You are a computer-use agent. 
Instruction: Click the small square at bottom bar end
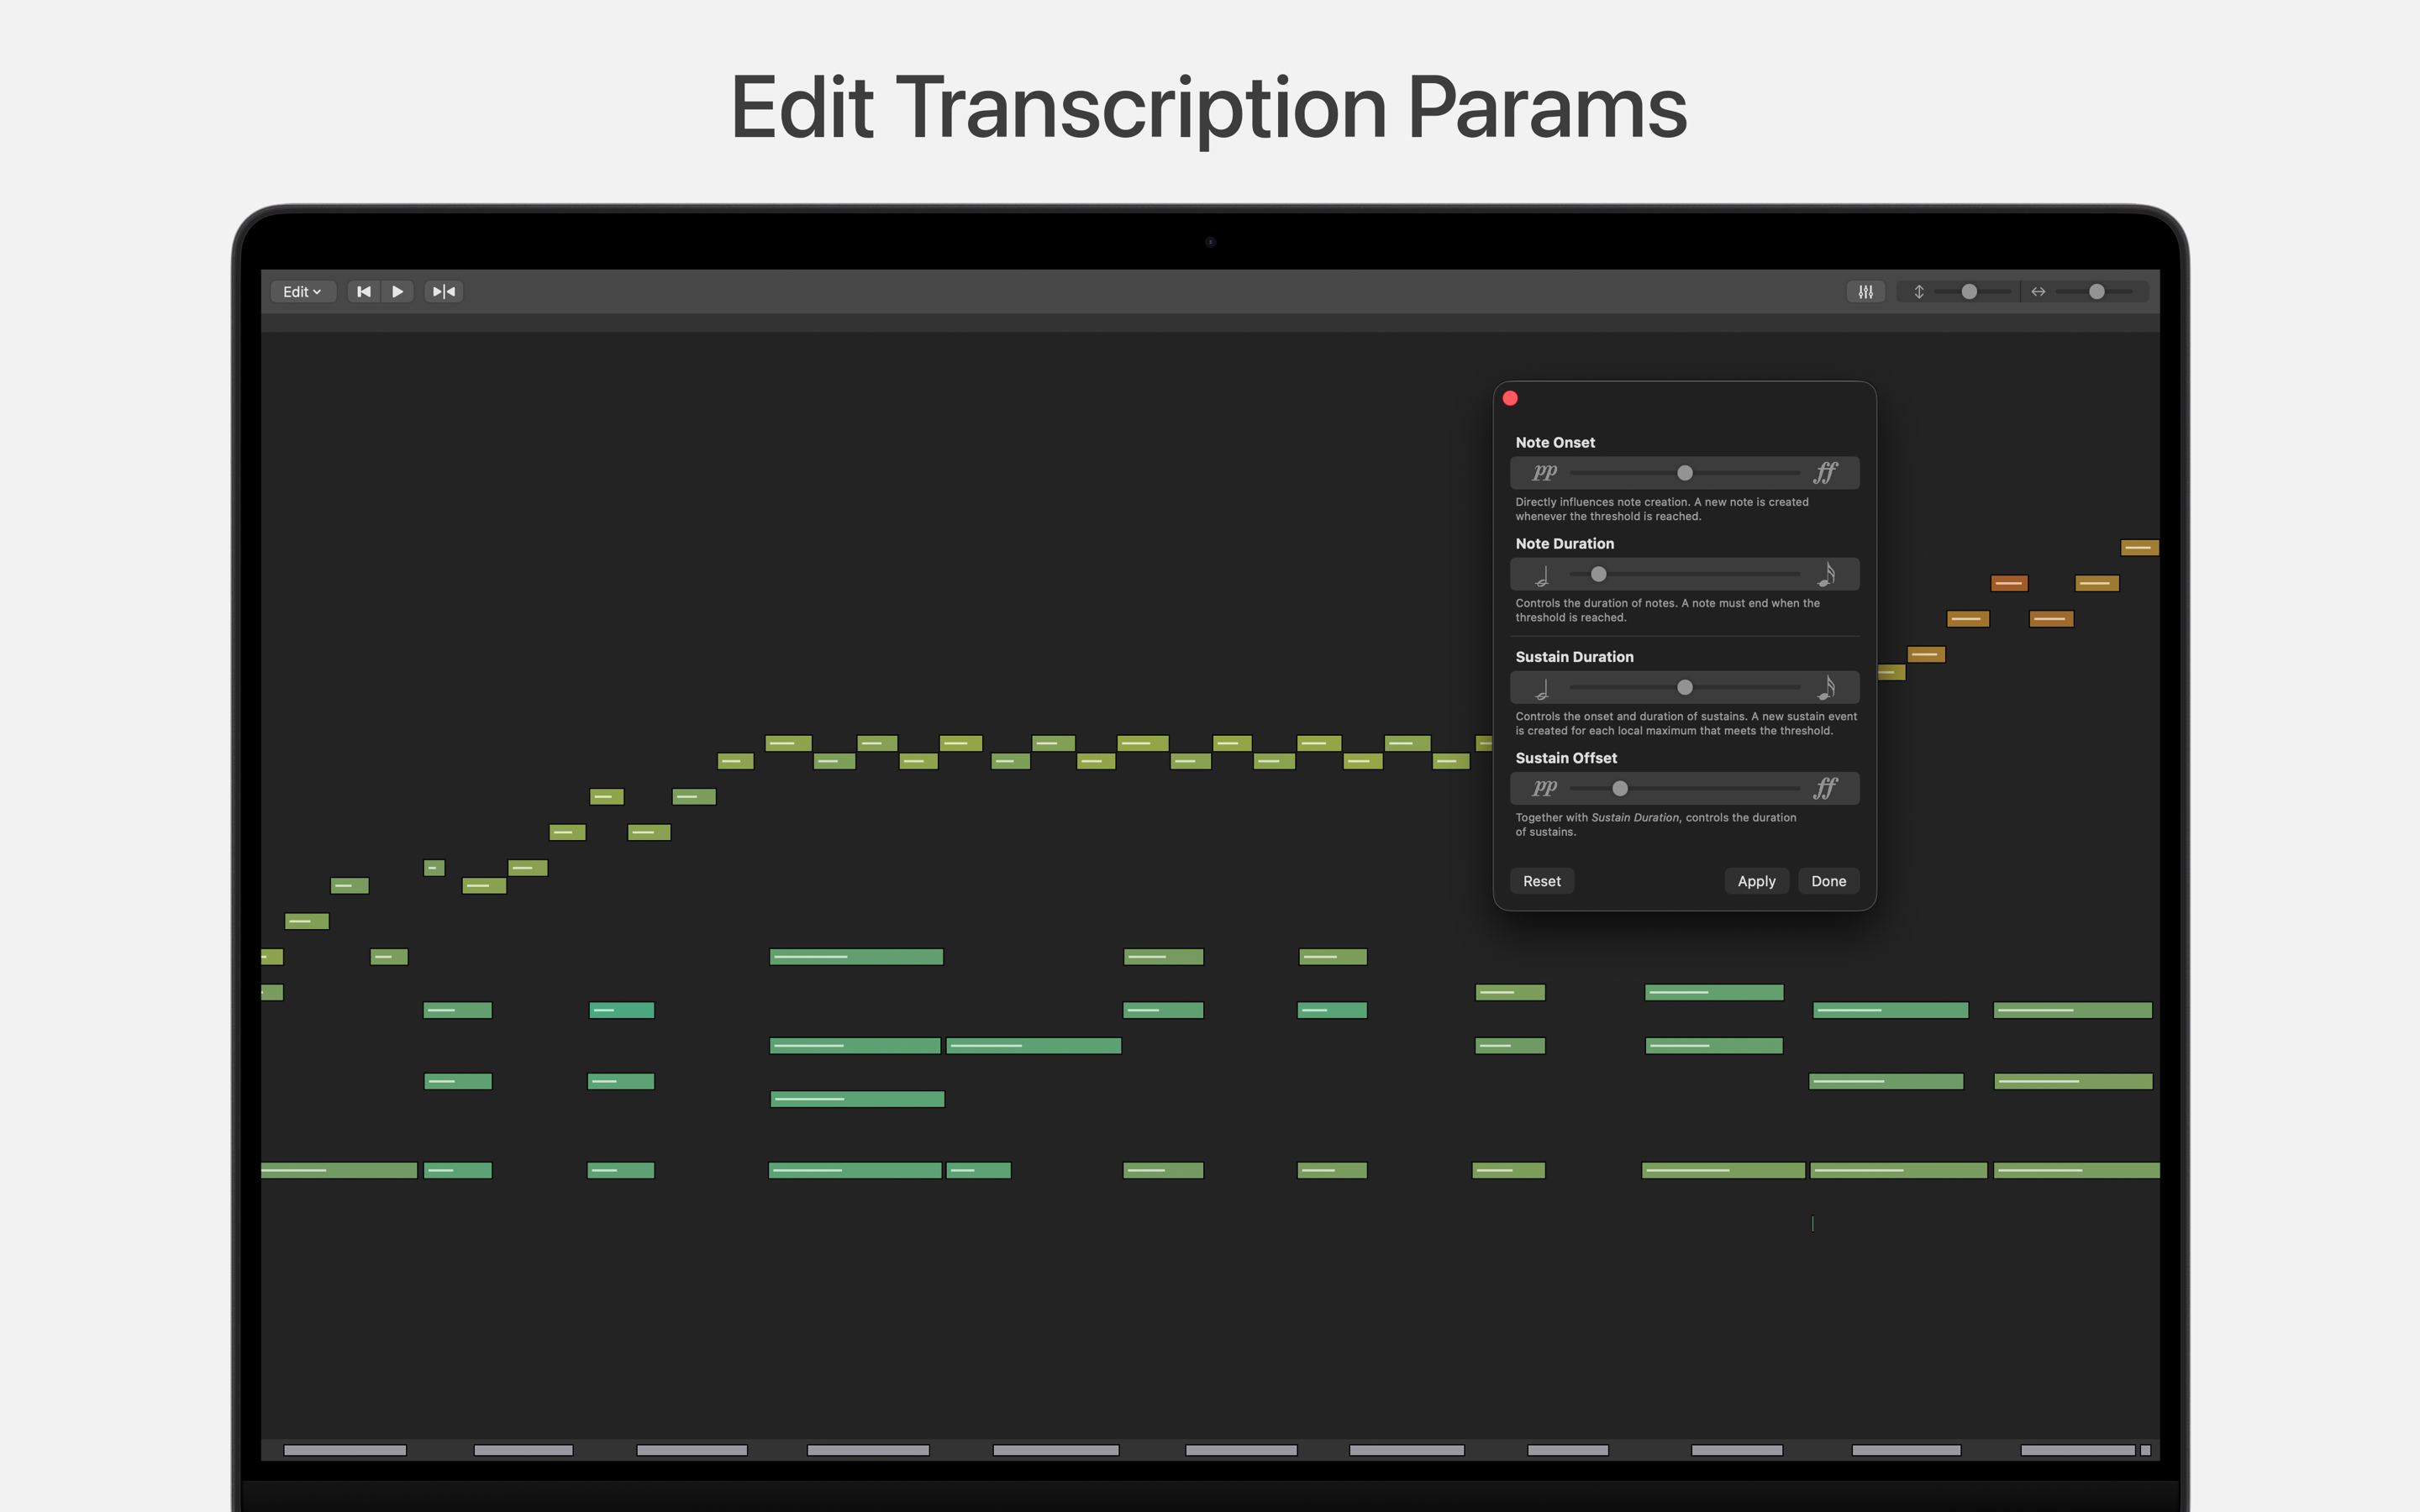coord(2145,1450)
